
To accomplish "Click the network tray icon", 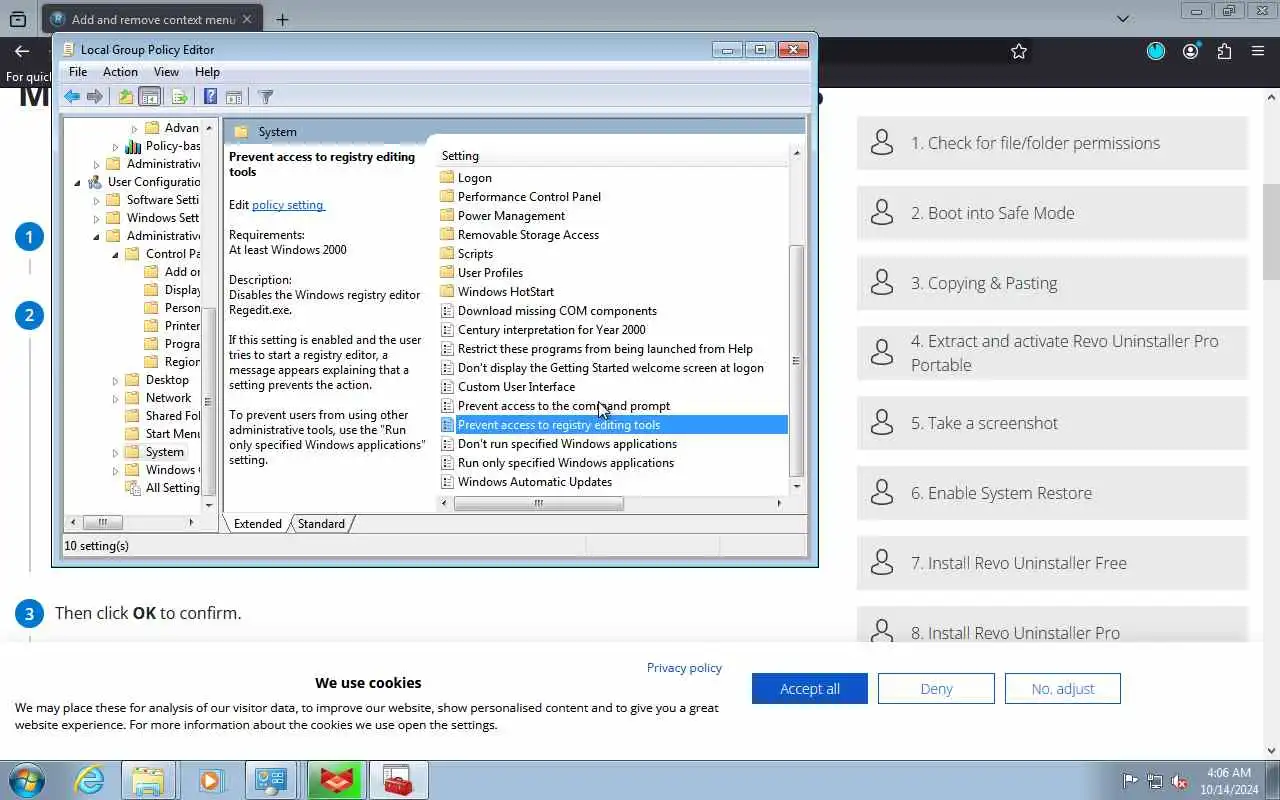I will 1155,781.
